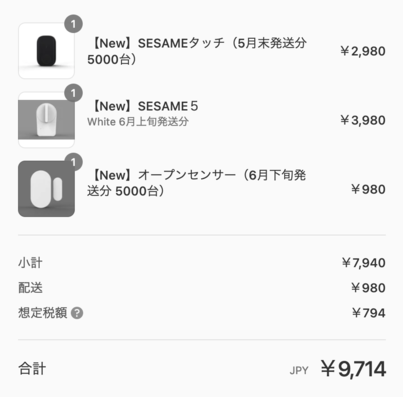Click the White 6月上旬発送分 variant text
This screenshot has height=397, width=403.
click(138, 122)
